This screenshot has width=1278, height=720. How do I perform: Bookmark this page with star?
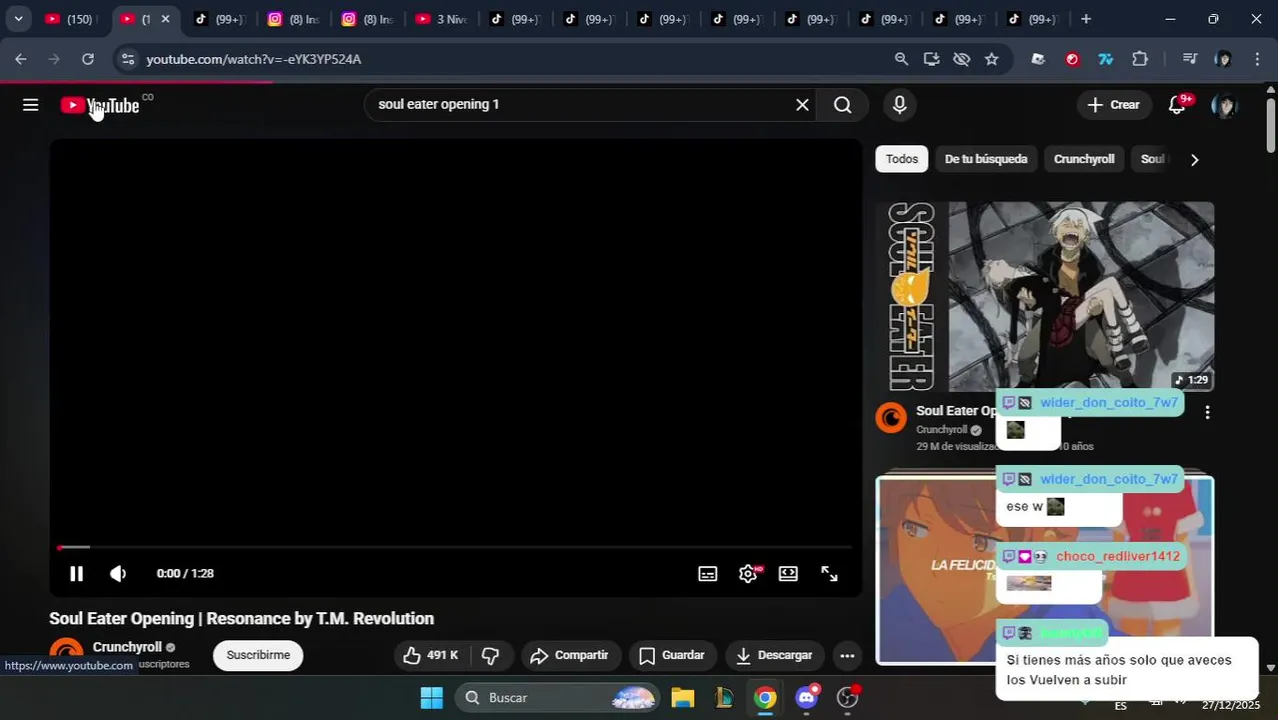tap(991, 59)
